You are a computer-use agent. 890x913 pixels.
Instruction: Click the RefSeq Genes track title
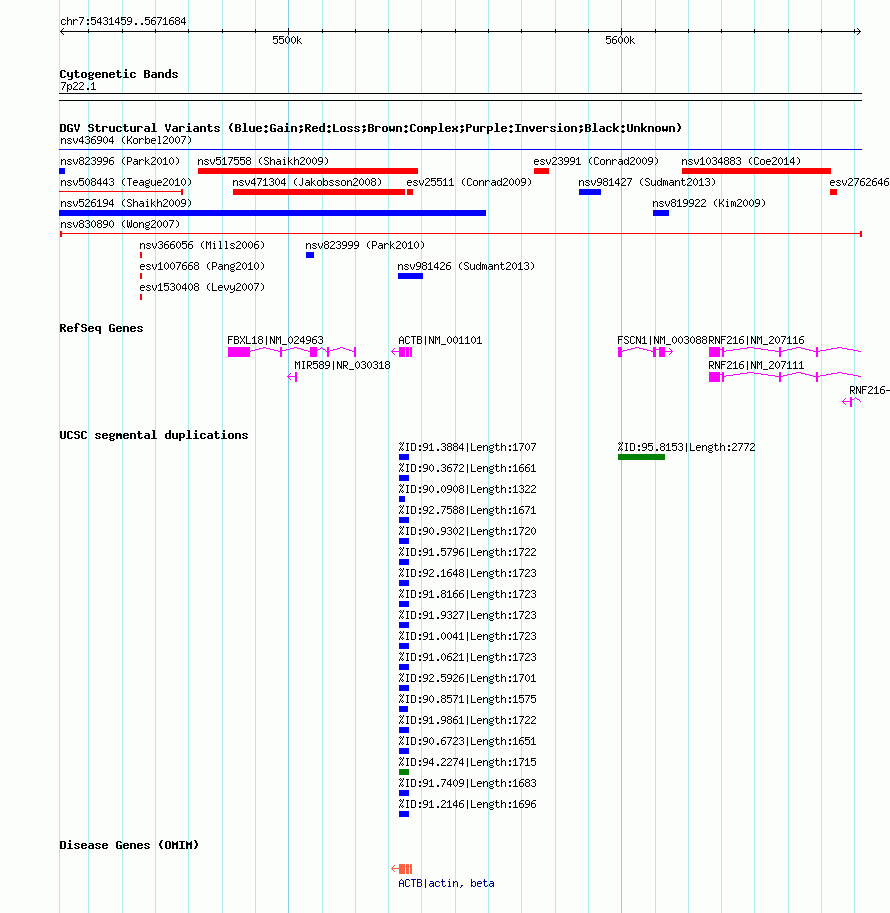(x=101, y=328)
